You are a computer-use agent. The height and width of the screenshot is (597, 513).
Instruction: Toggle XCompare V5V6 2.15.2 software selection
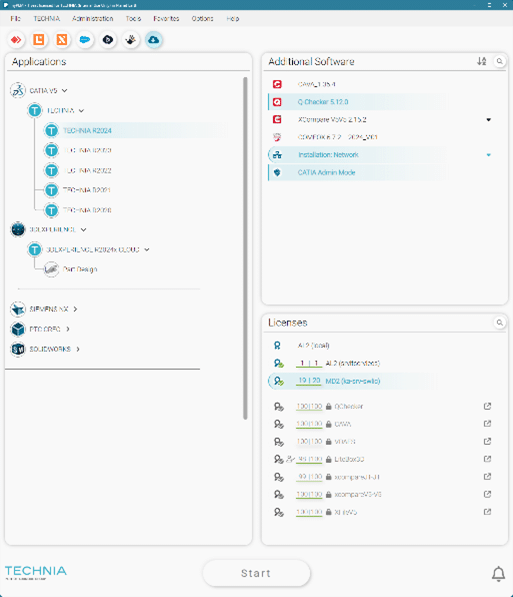pos(358,120)
